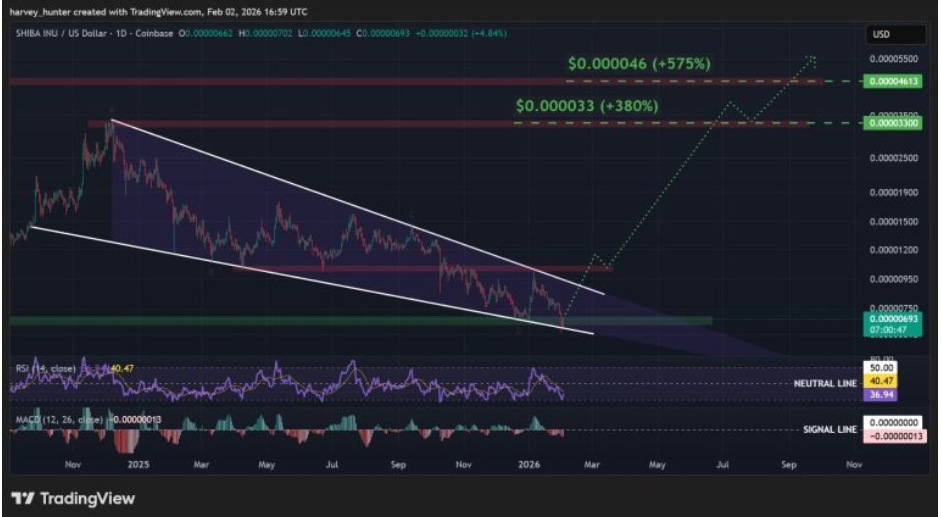
Task: Select the MACD (12, 26, close) indicator legend
Action: tap(60, 419)
